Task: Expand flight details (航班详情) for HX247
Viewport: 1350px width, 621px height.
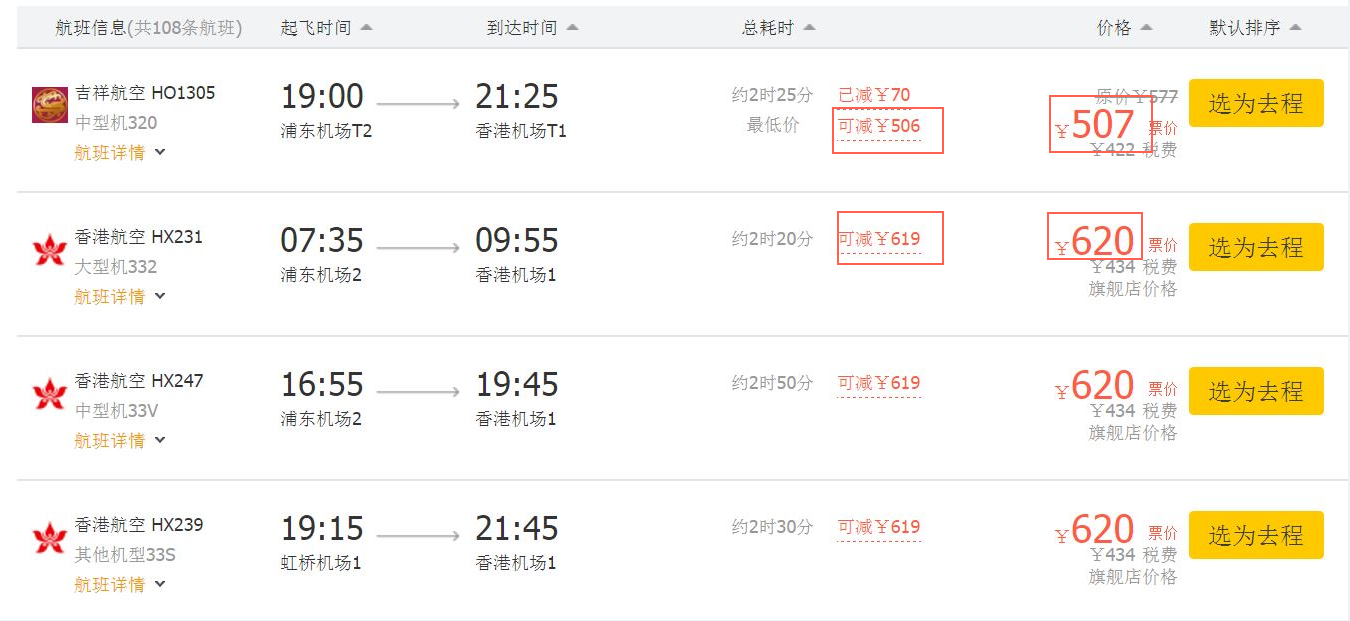Action: (120, 440)
